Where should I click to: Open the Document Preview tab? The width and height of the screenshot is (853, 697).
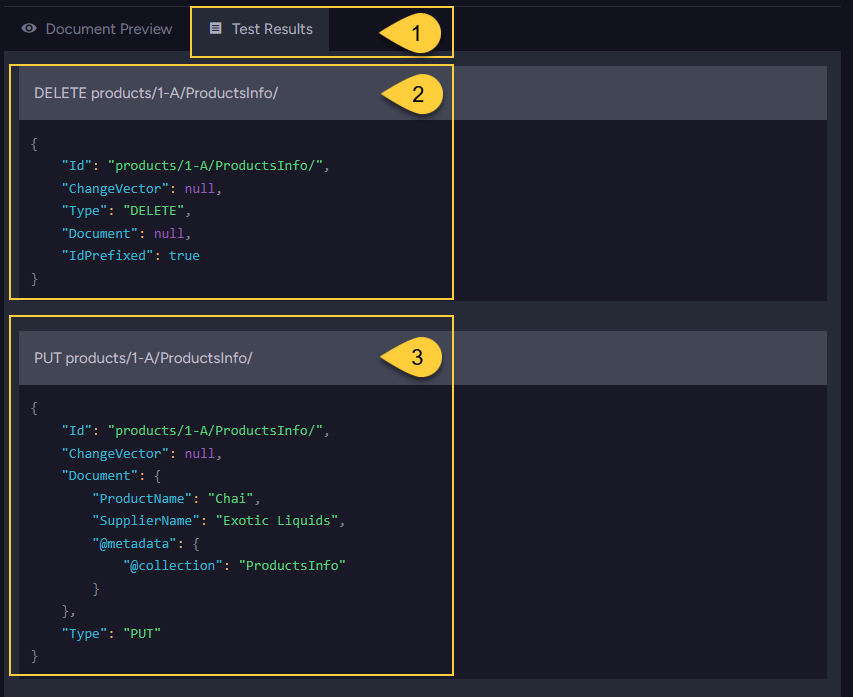pos(97,29)
